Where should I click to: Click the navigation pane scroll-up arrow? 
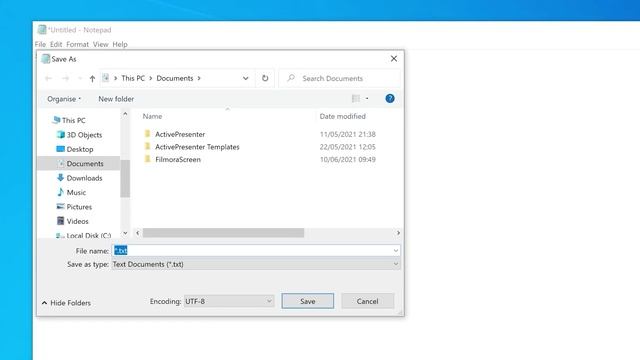pos(125,114)
